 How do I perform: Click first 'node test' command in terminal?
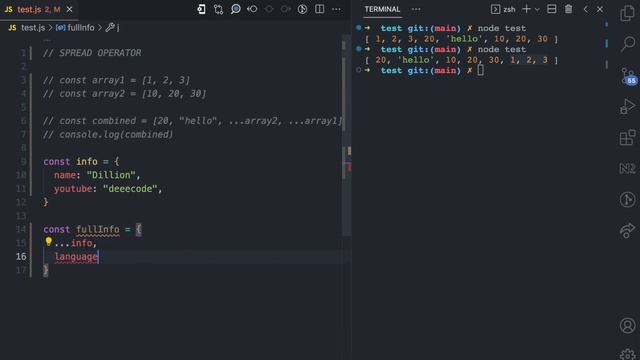click(502, 28)
